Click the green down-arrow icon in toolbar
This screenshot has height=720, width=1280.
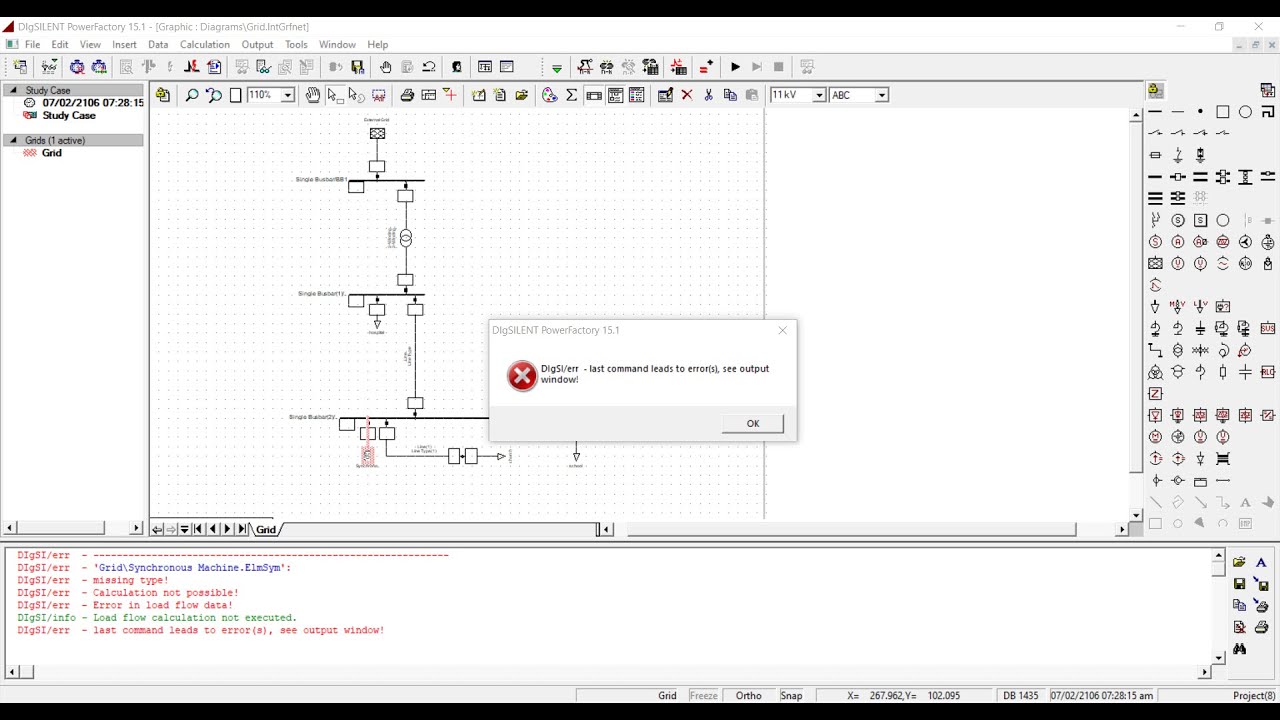tap(557, 67)
